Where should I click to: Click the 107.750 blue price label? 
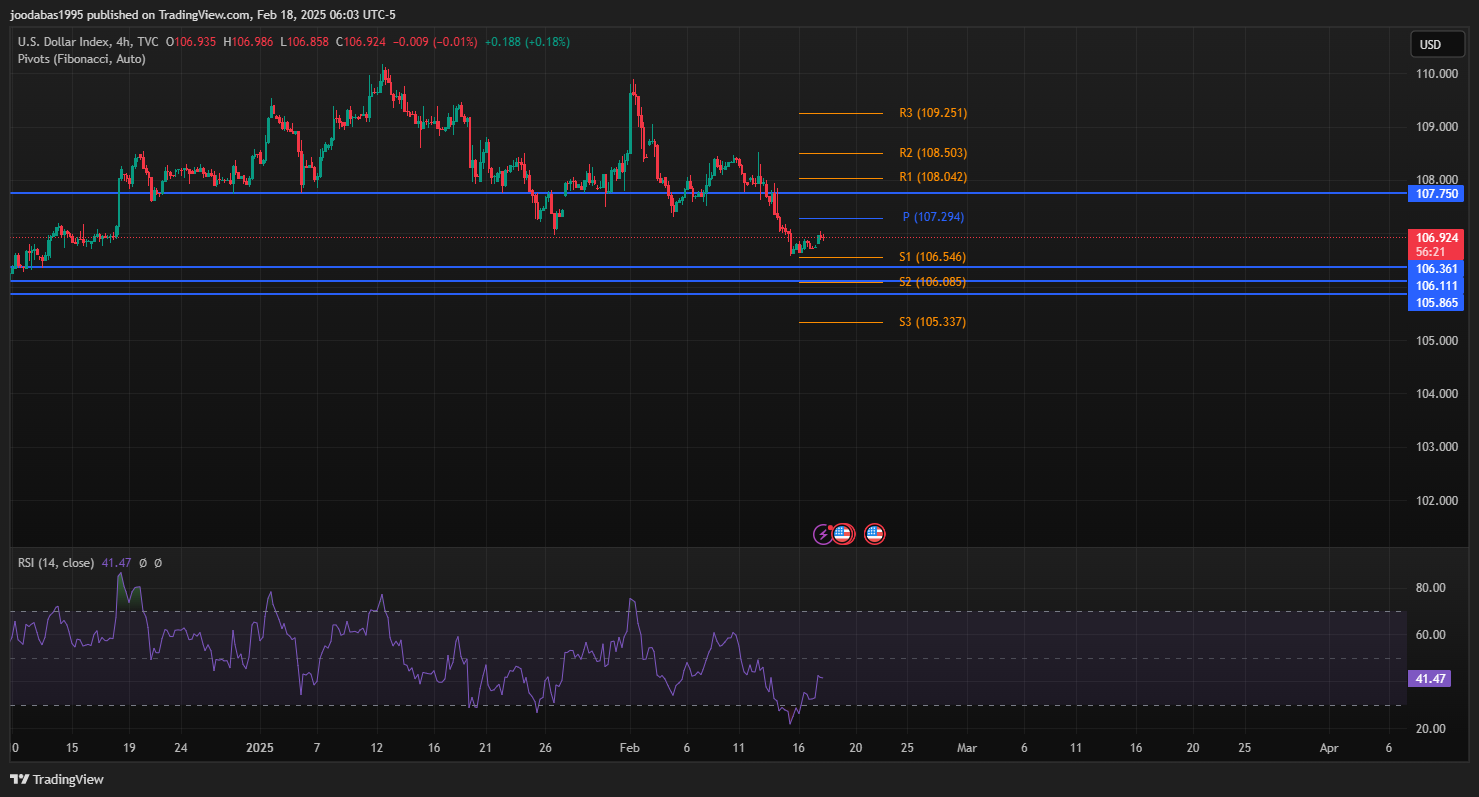pyautogui.click(x=1435, y=193)
